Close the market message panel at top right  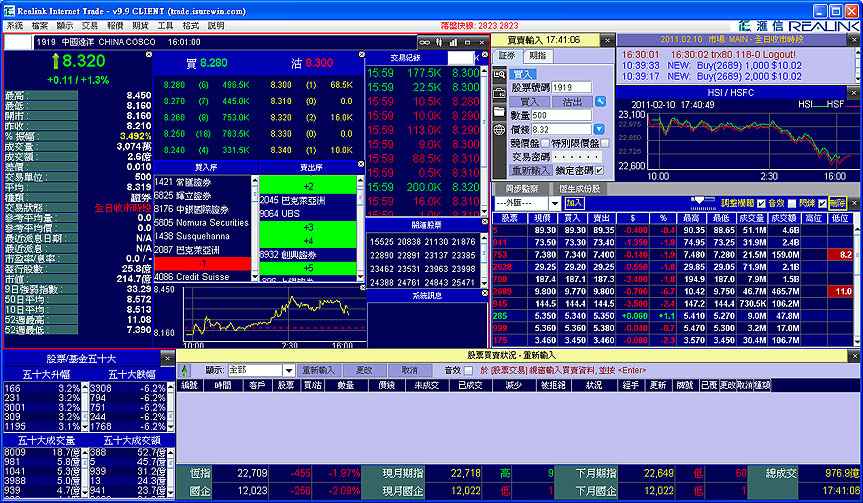[x=855, y=40]
